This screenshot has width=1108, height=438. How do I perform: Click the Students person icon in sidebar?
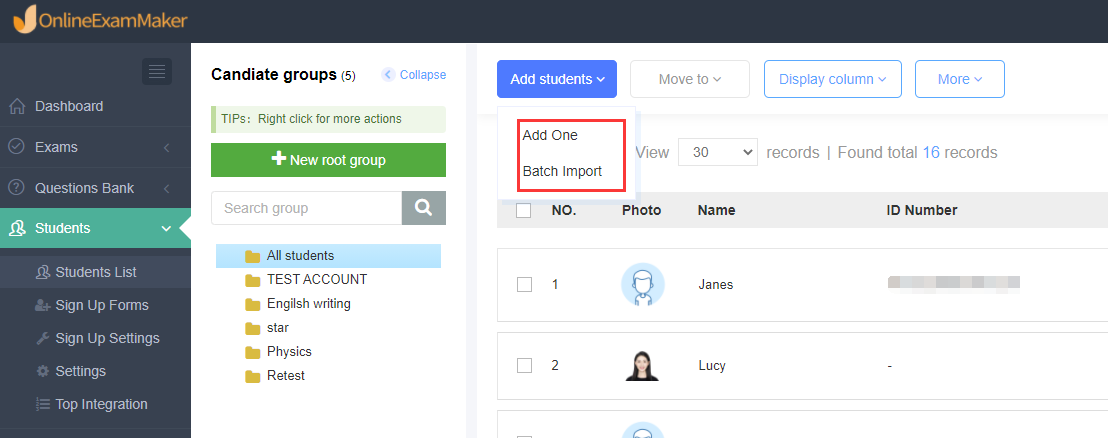point(17,228)
